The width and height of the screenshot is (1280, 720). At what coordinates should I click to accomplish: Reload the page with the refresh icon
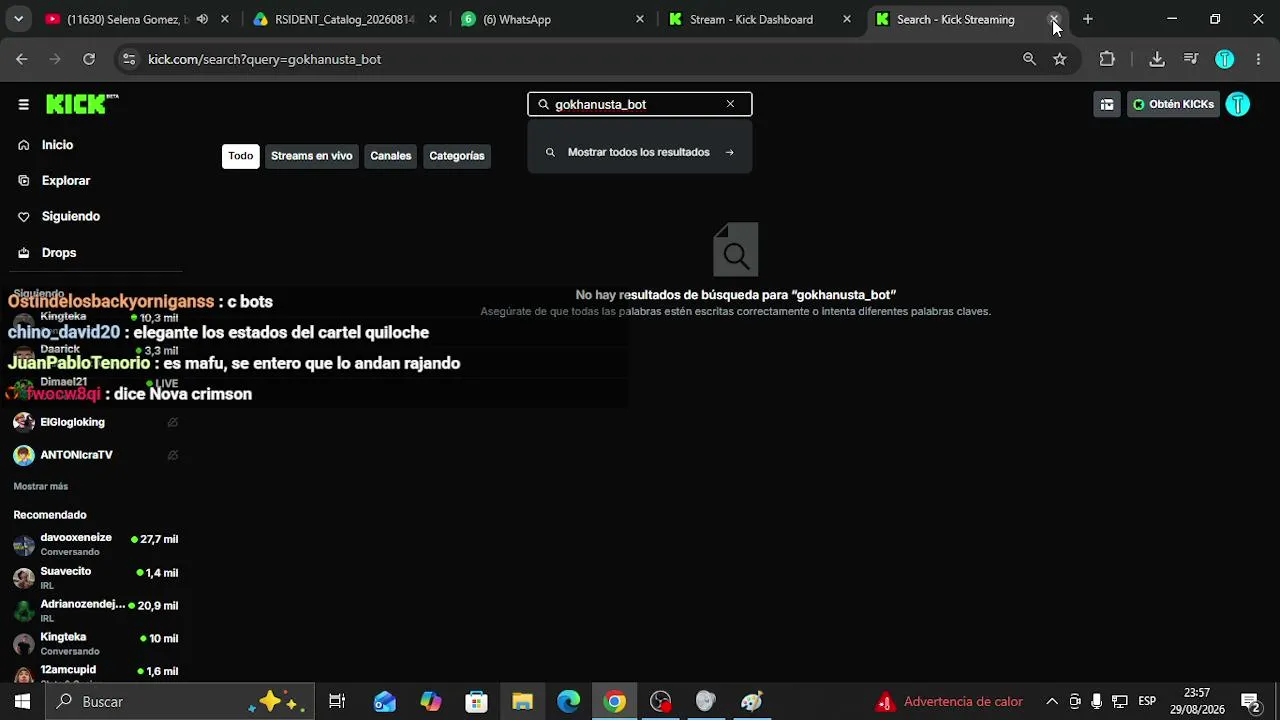click(89, 59)
